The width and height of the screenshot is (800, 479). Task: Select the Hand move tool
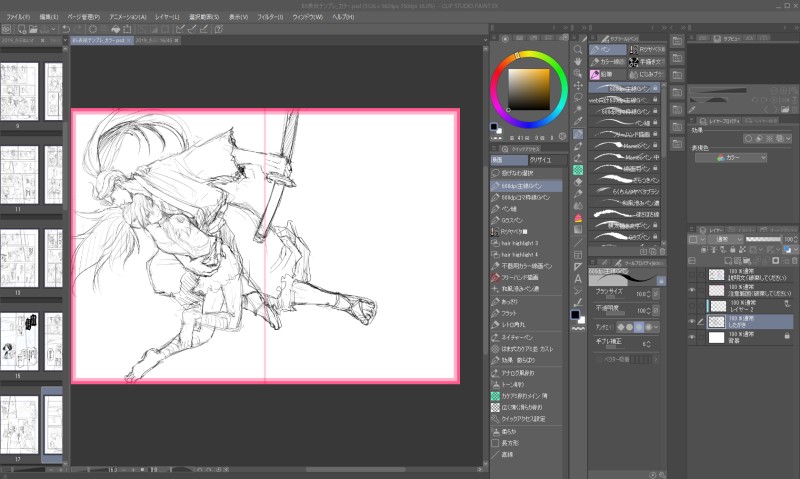pos(578,61)
